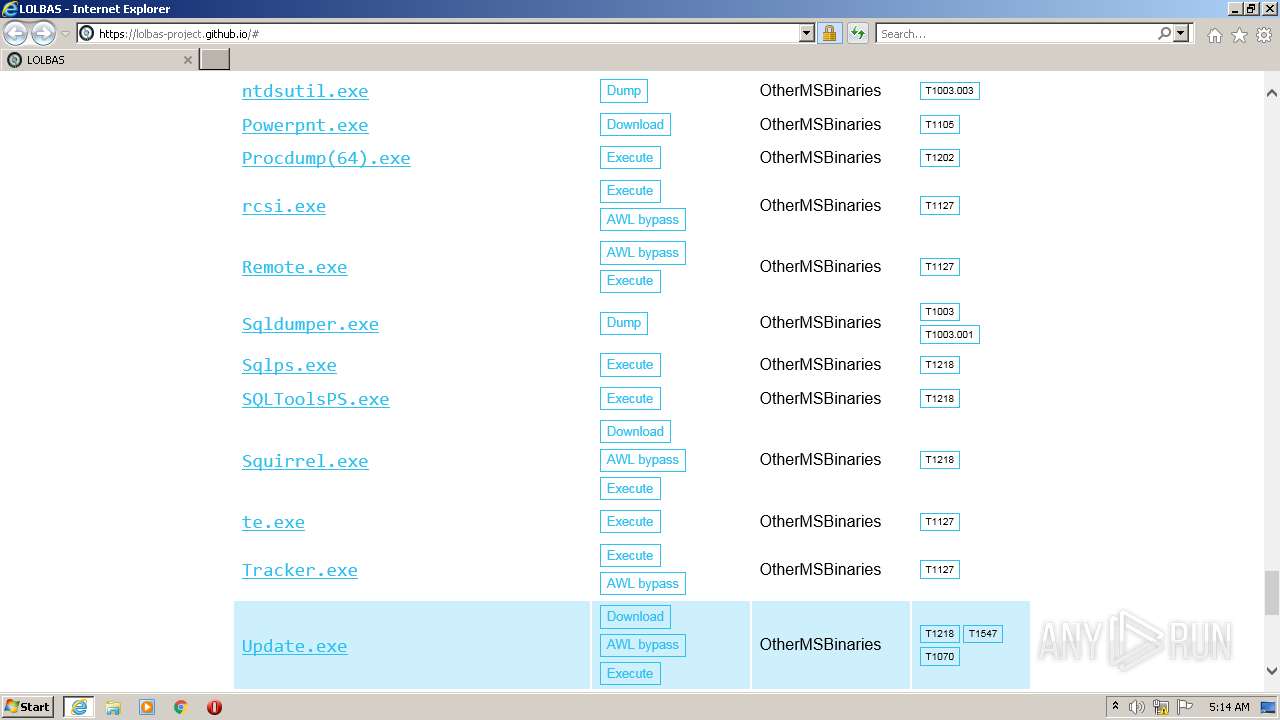Go back with the browser Back arrow
The width and height of the screenshot is (1280, 720).
(x=15, y=34)
